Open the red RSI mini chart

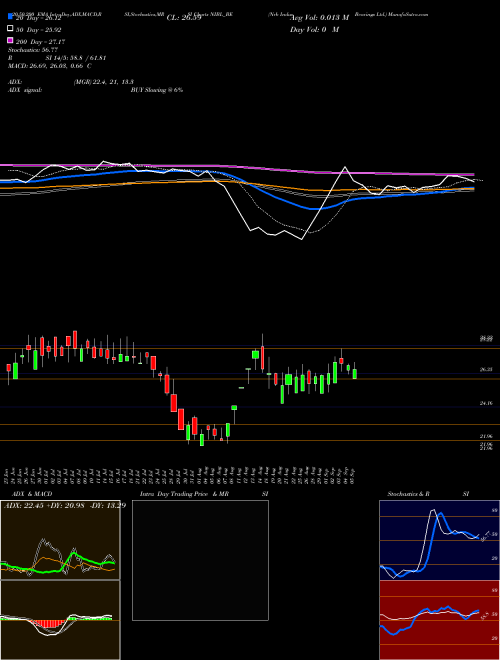pos(439,620)
